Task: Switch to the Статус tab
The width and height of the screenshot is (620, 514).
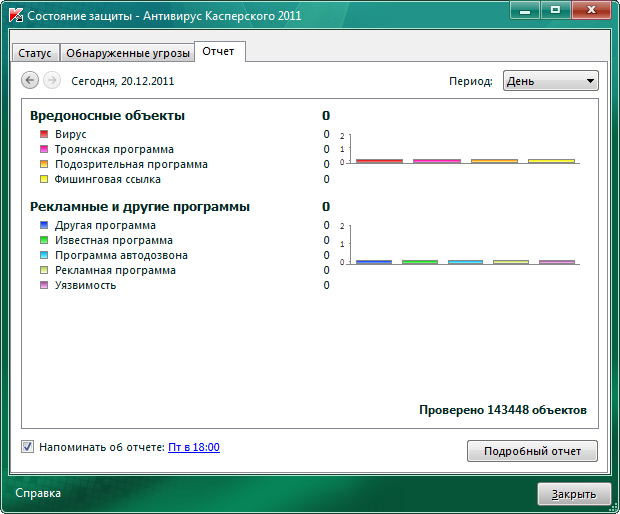Action: pos(35,53)
